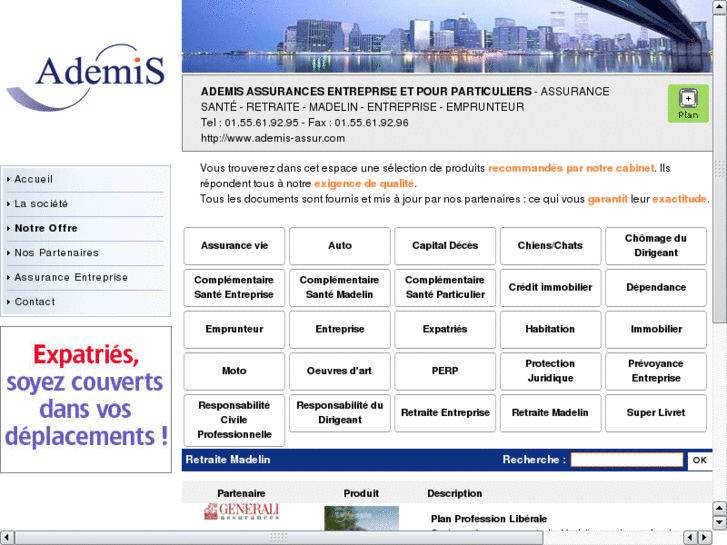Viewport: 727px width, 545px height.
Task: Click the Generali assurances partner logo
Action: click(241, 511)
